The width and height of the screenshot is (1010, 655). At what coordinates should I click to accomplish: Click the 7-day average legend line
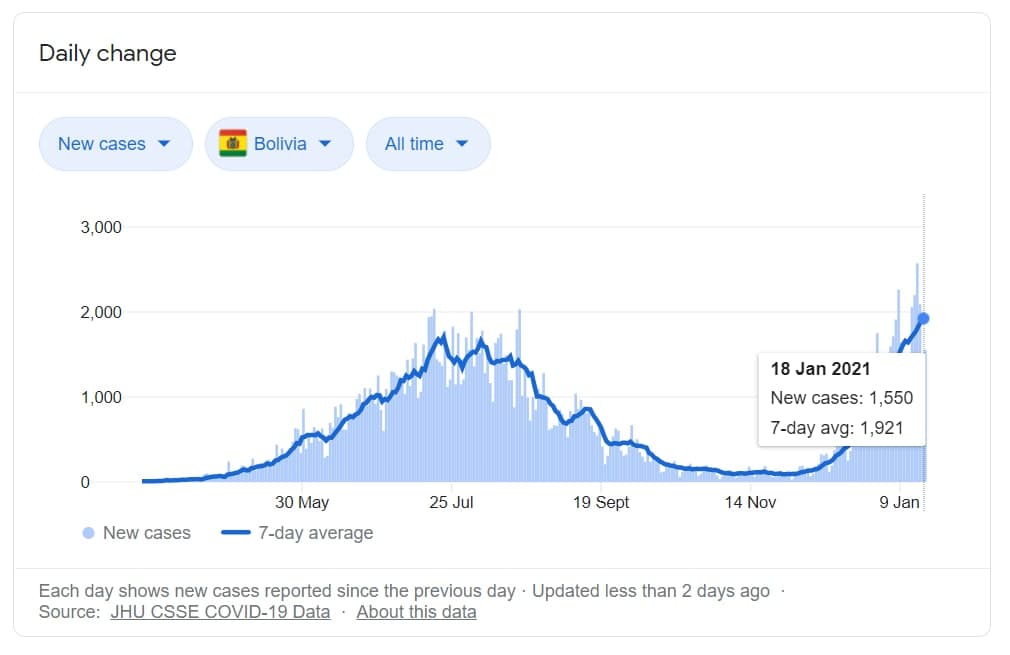235,533
